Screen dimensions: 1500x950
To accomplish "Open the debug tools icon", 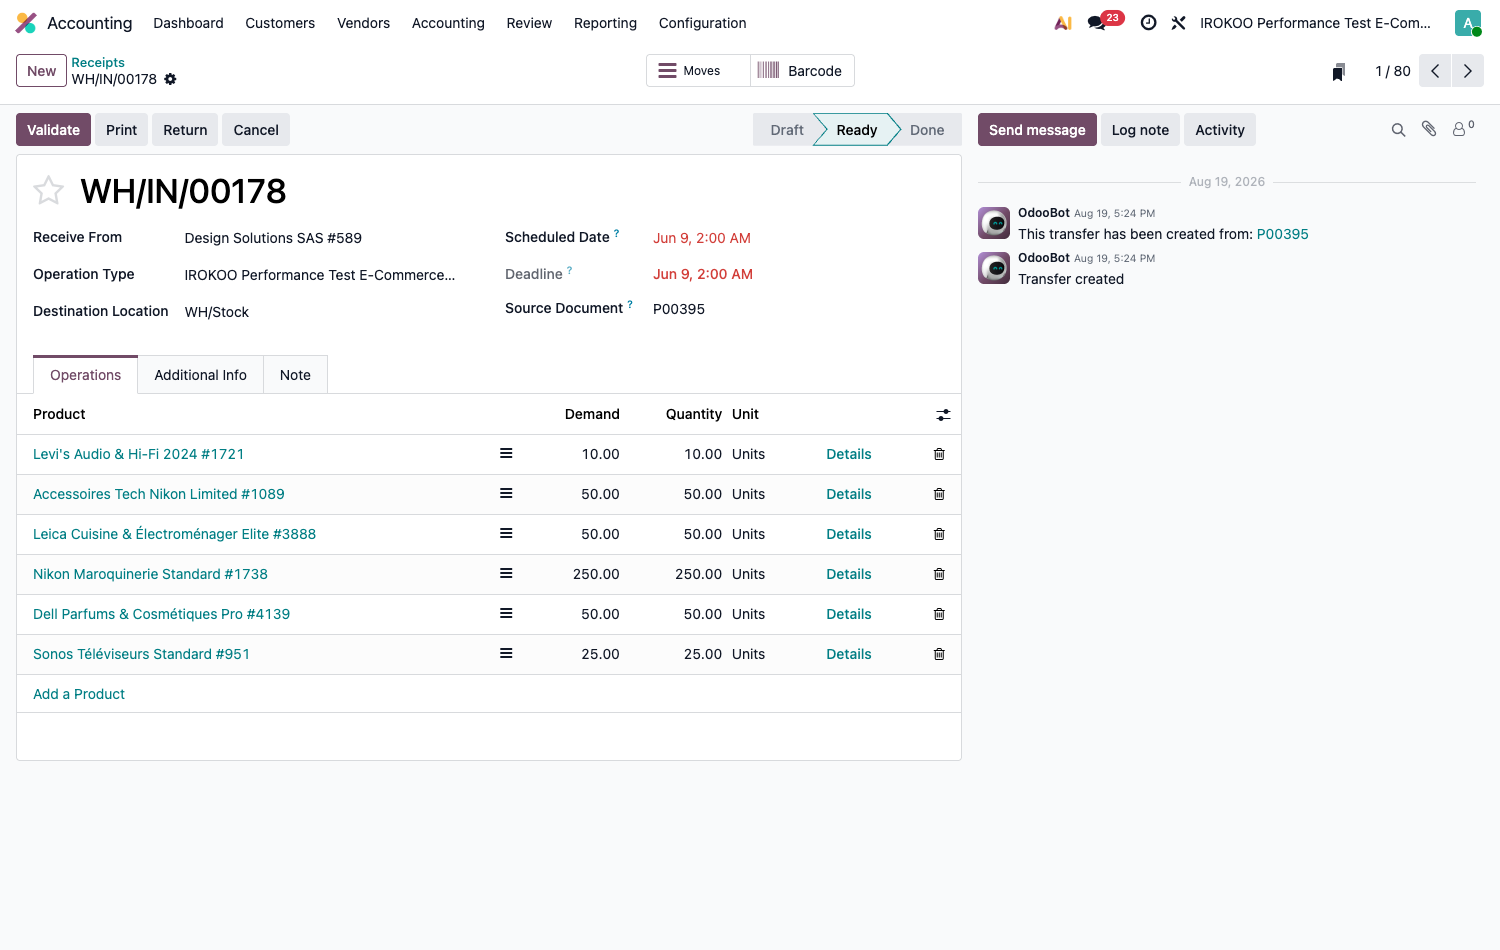I will (1178, 23).
